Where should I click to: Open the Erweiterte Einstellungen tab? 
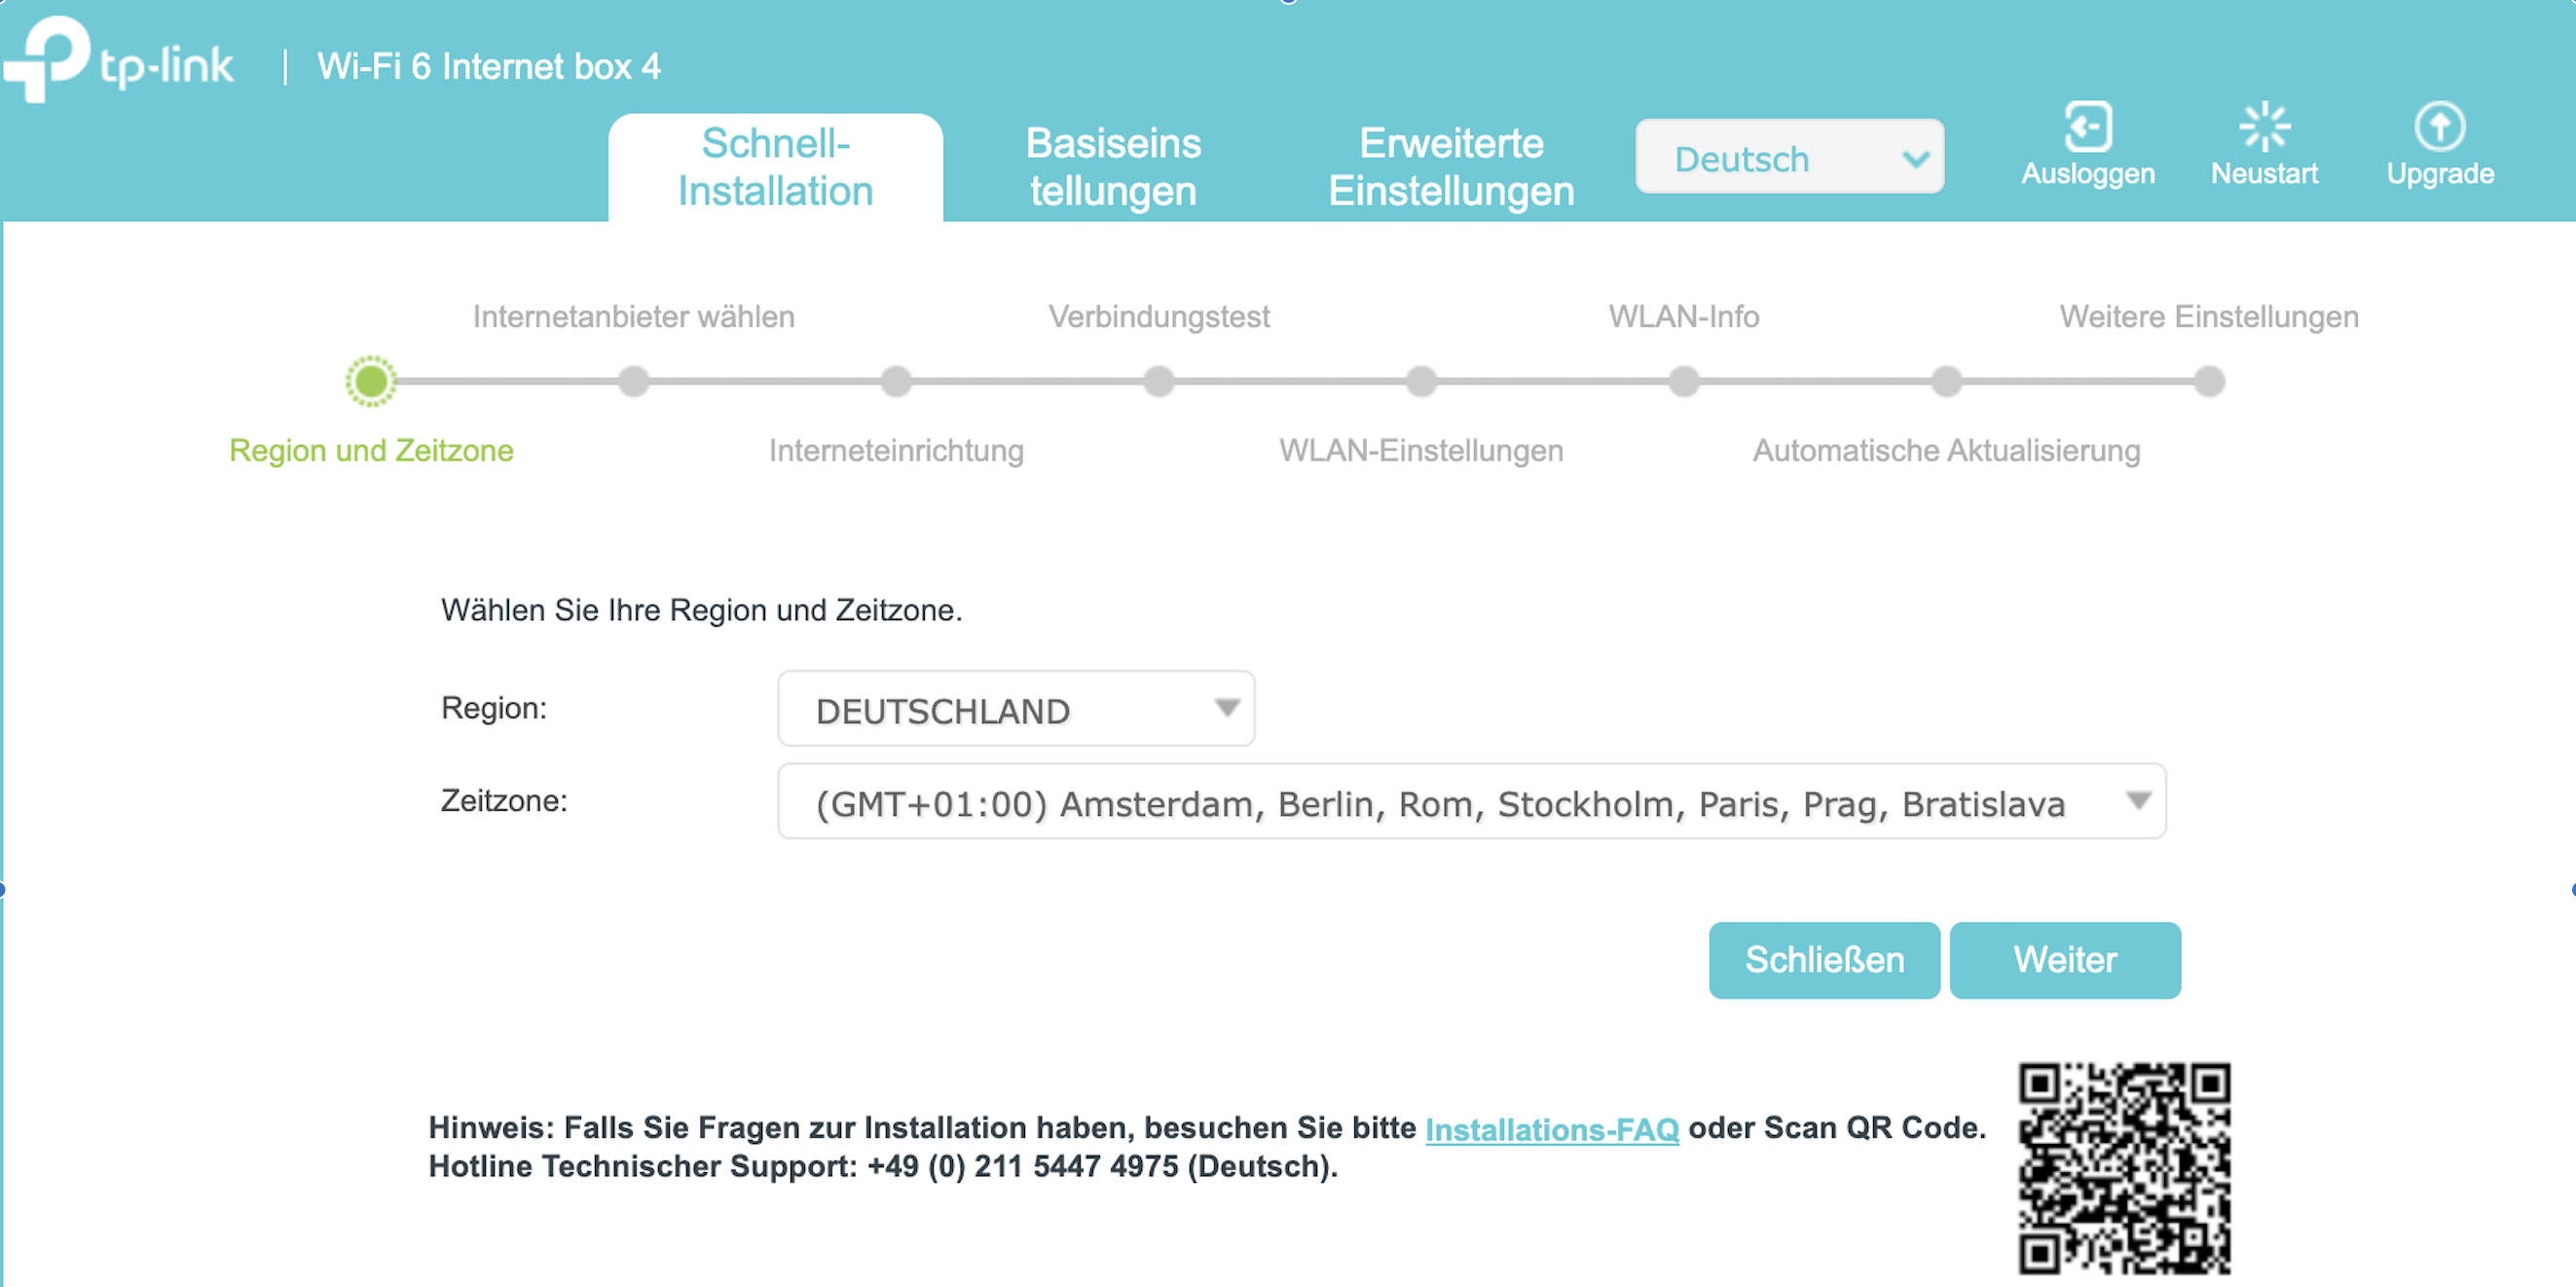pyautogui.click(x=1451, y=166)
